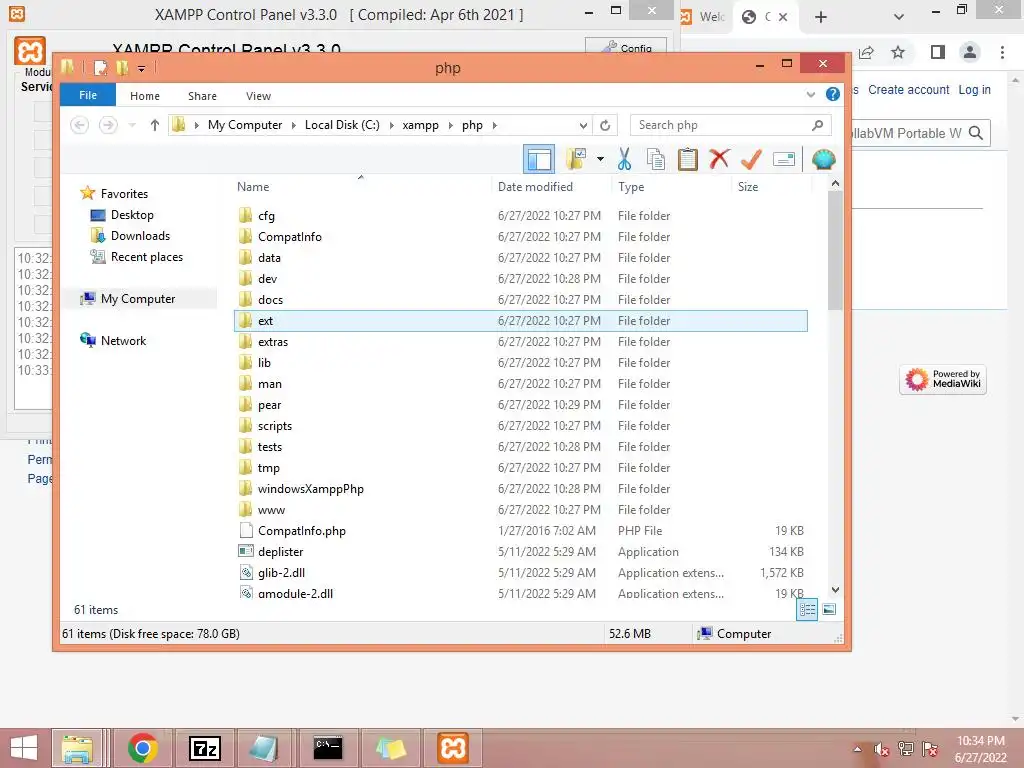Viewport: 1024px width, 768px height.
Task: Click in the Search php box
Action: click(730, 125)
